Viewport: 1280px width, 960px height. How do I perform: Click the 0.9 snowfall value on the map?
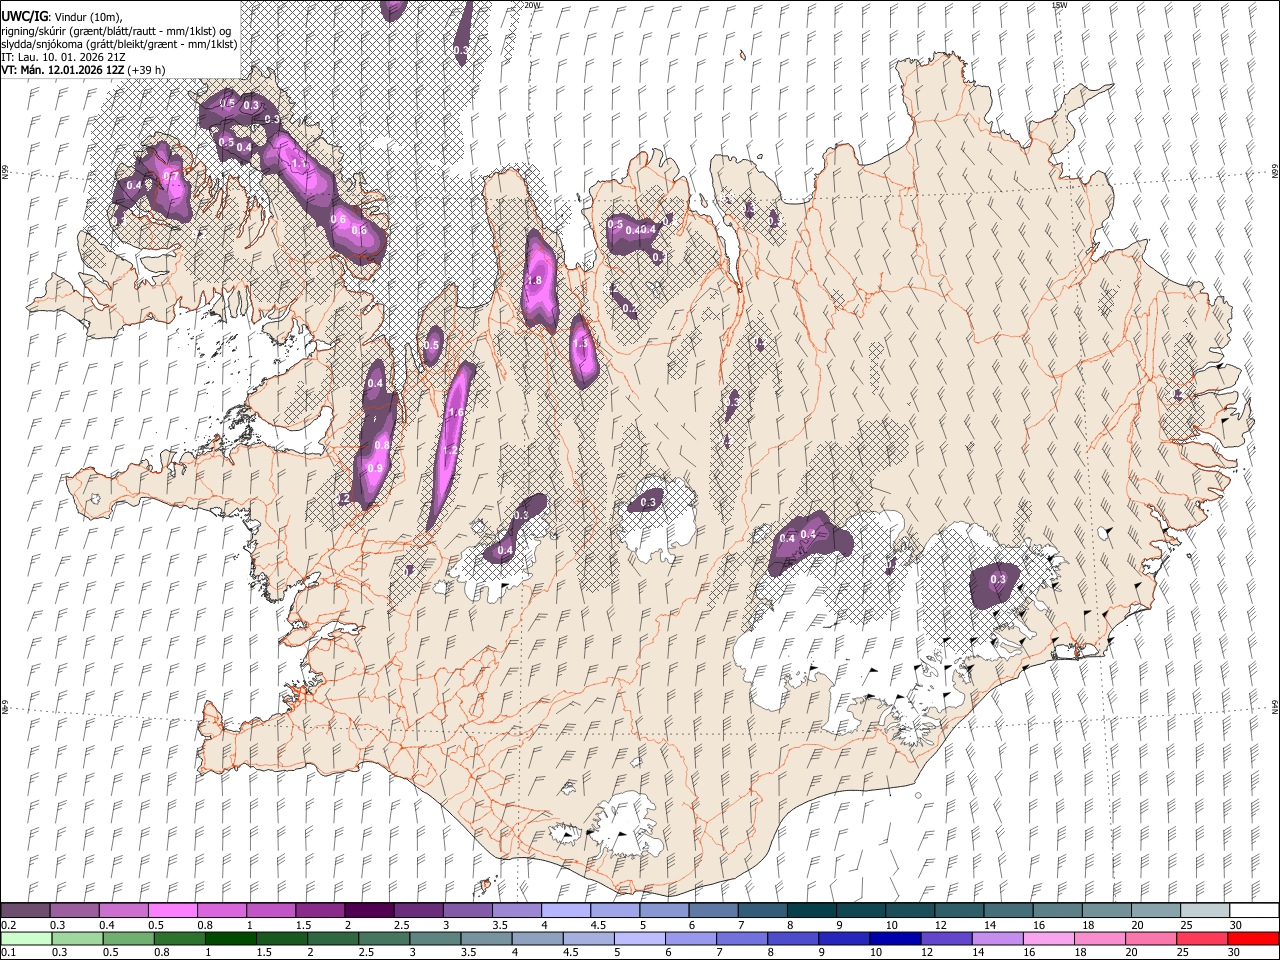coord(375,468)
